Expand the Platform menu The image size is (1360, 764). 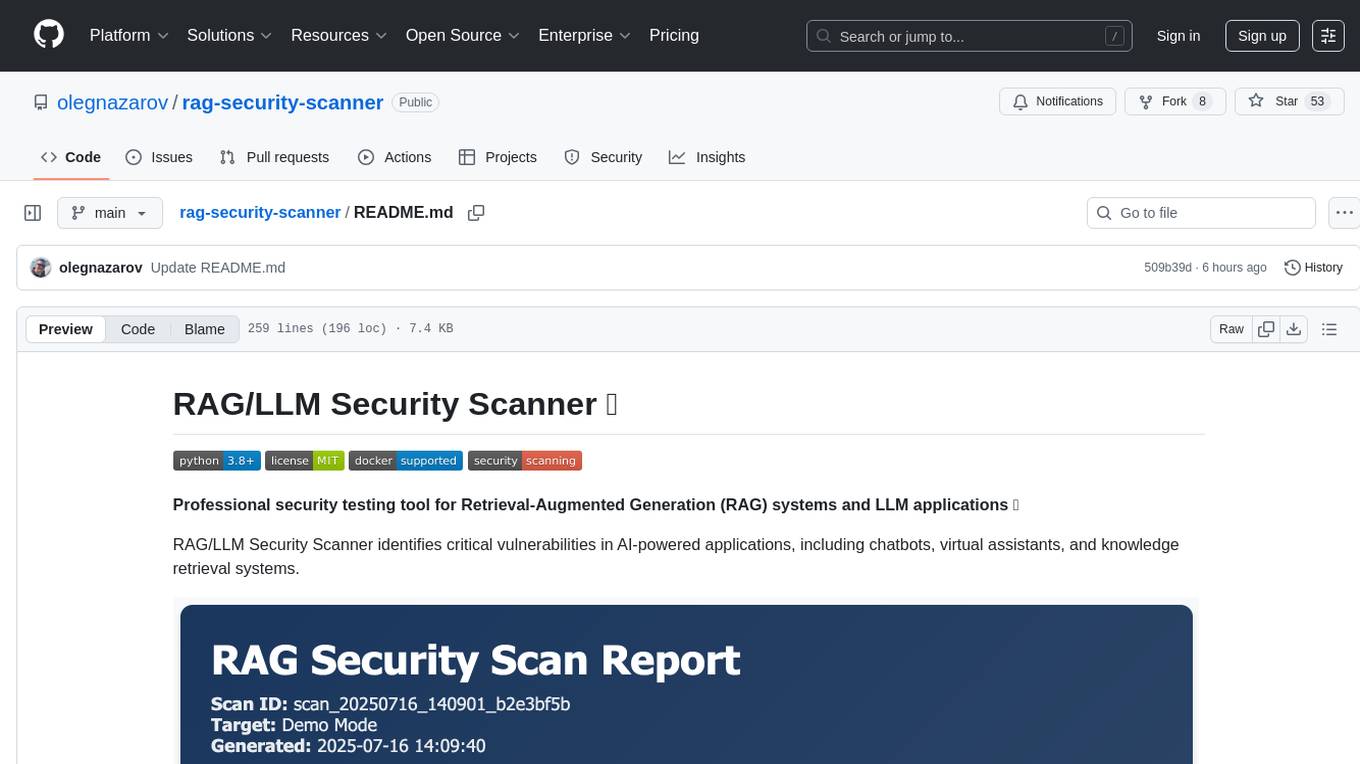point(129,35)
